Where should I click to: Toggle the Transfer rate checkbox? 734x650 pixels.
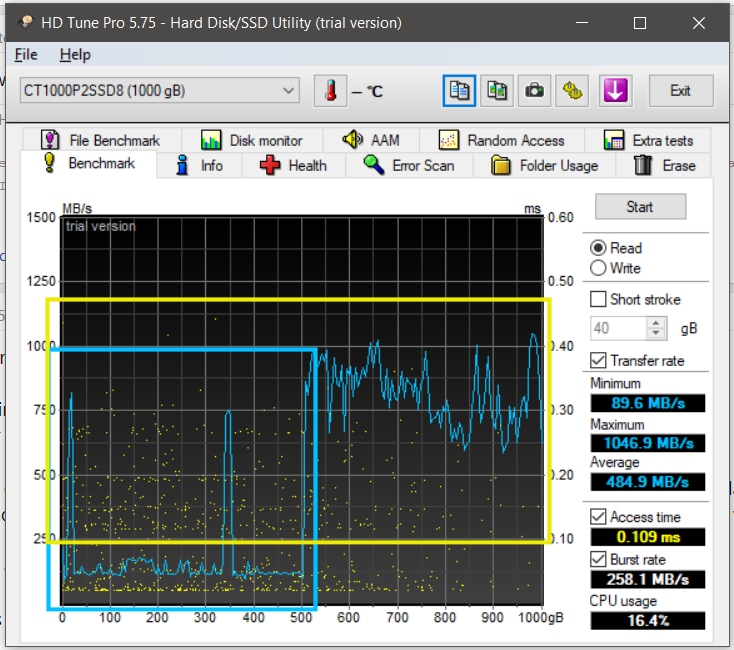coord(598,360)
